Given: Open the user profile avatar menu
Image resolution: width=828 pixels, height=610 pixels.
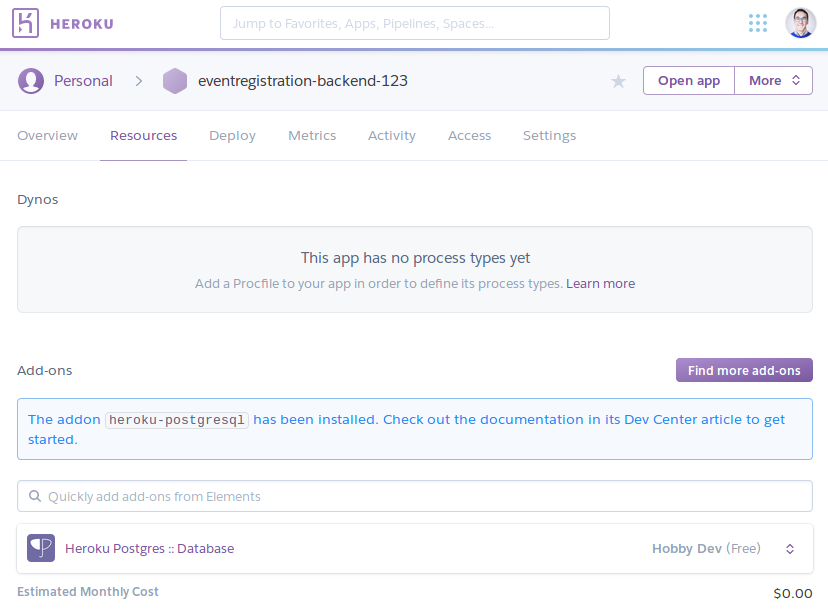Looking at the screenshot, I should tap(801, 23).
